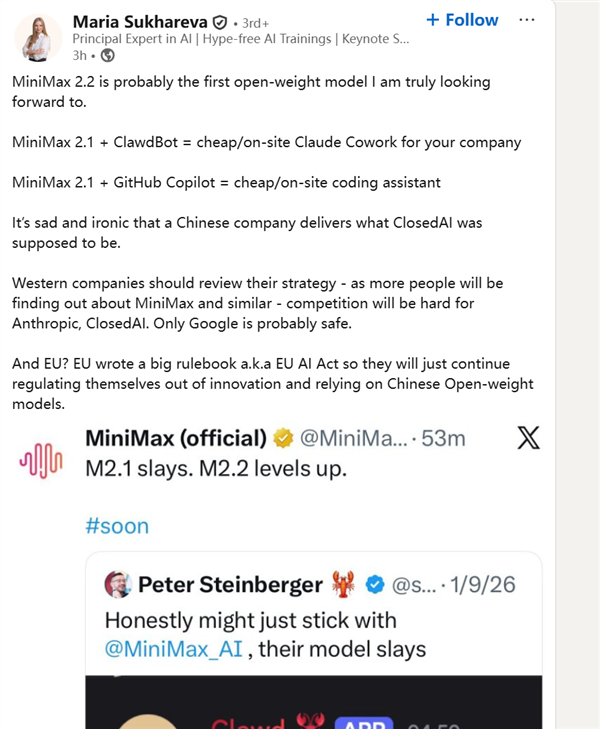Image resolution: width=600 pixels, height=729 pixels.
Task: Follow Maria Sukhareva
Action: point(461,20)
